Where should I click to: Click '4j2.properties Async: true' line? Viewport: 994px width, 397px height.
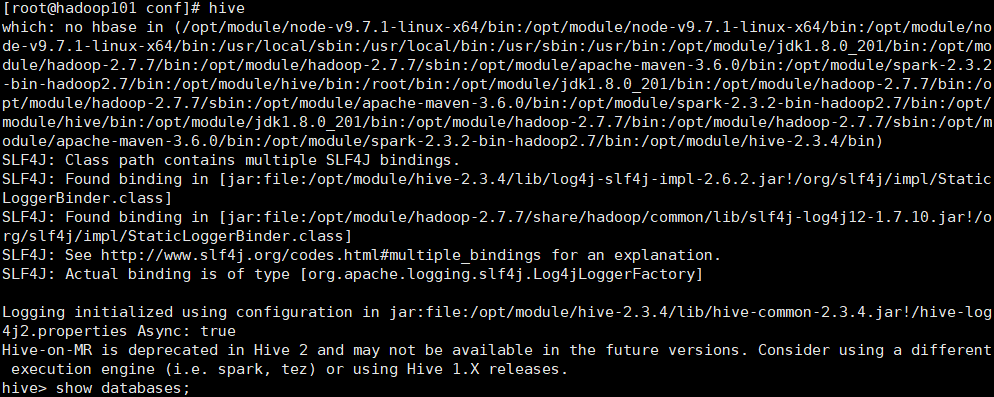119,331
